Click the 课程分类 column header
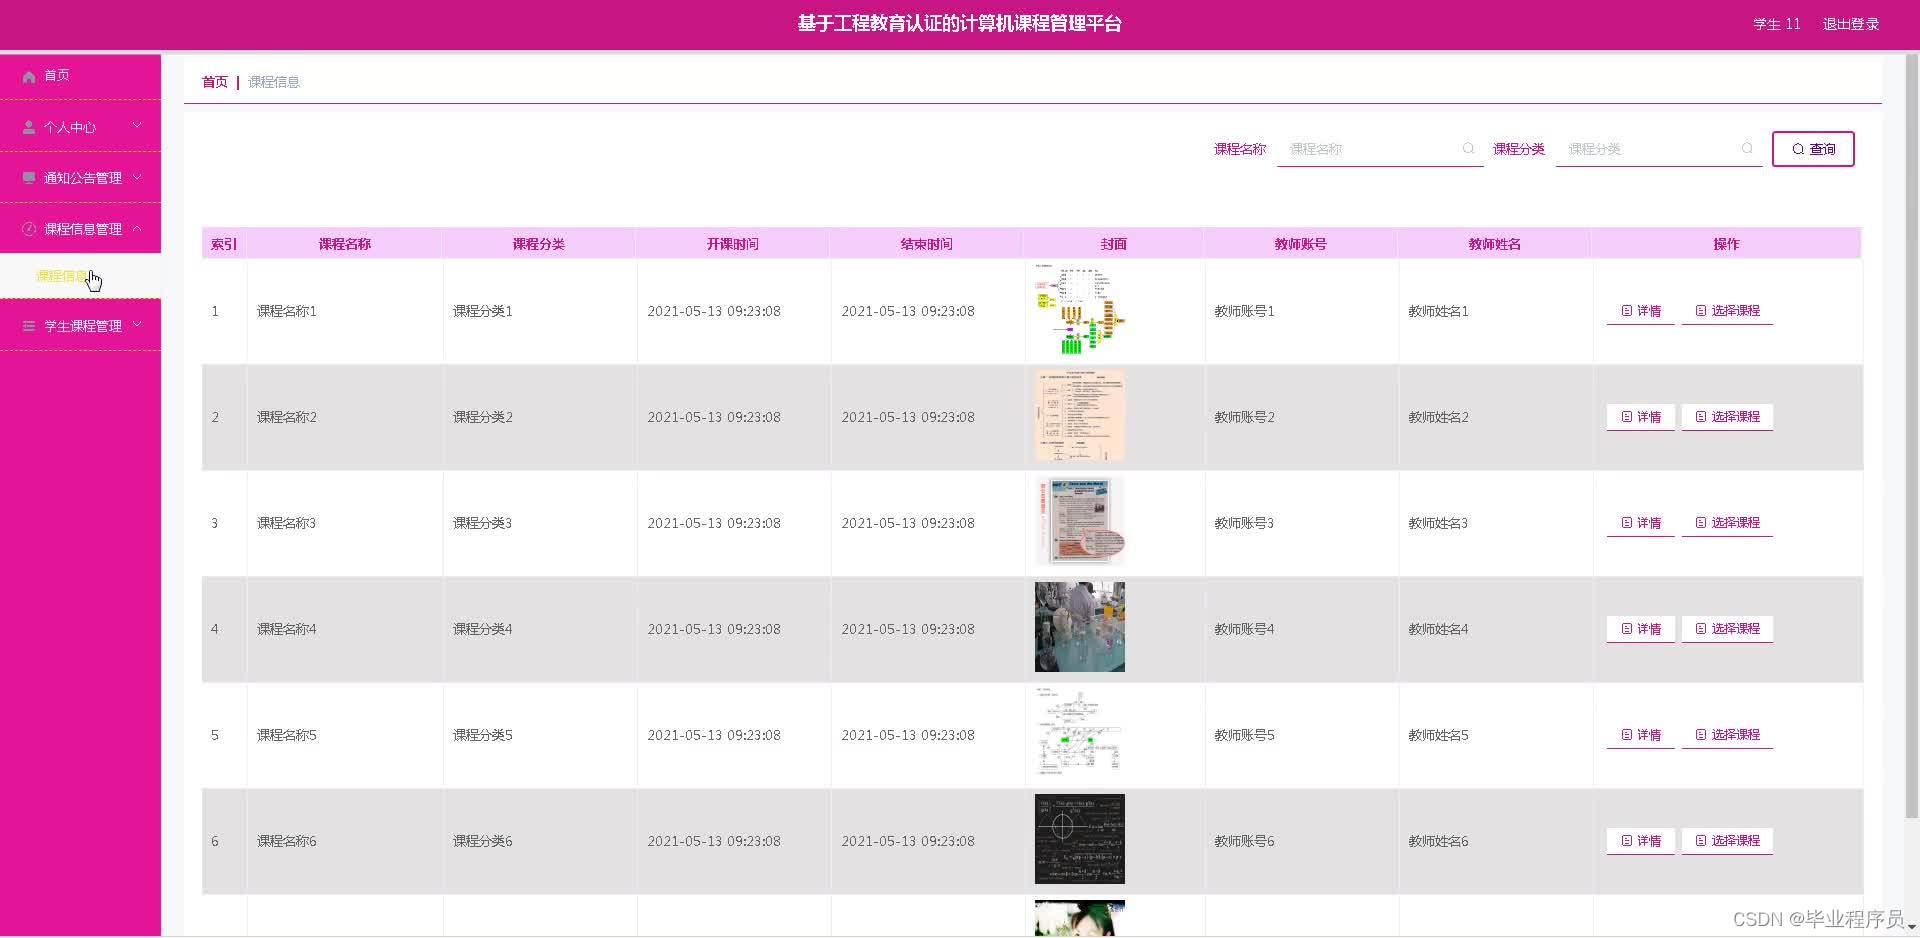 click(539, 244)
